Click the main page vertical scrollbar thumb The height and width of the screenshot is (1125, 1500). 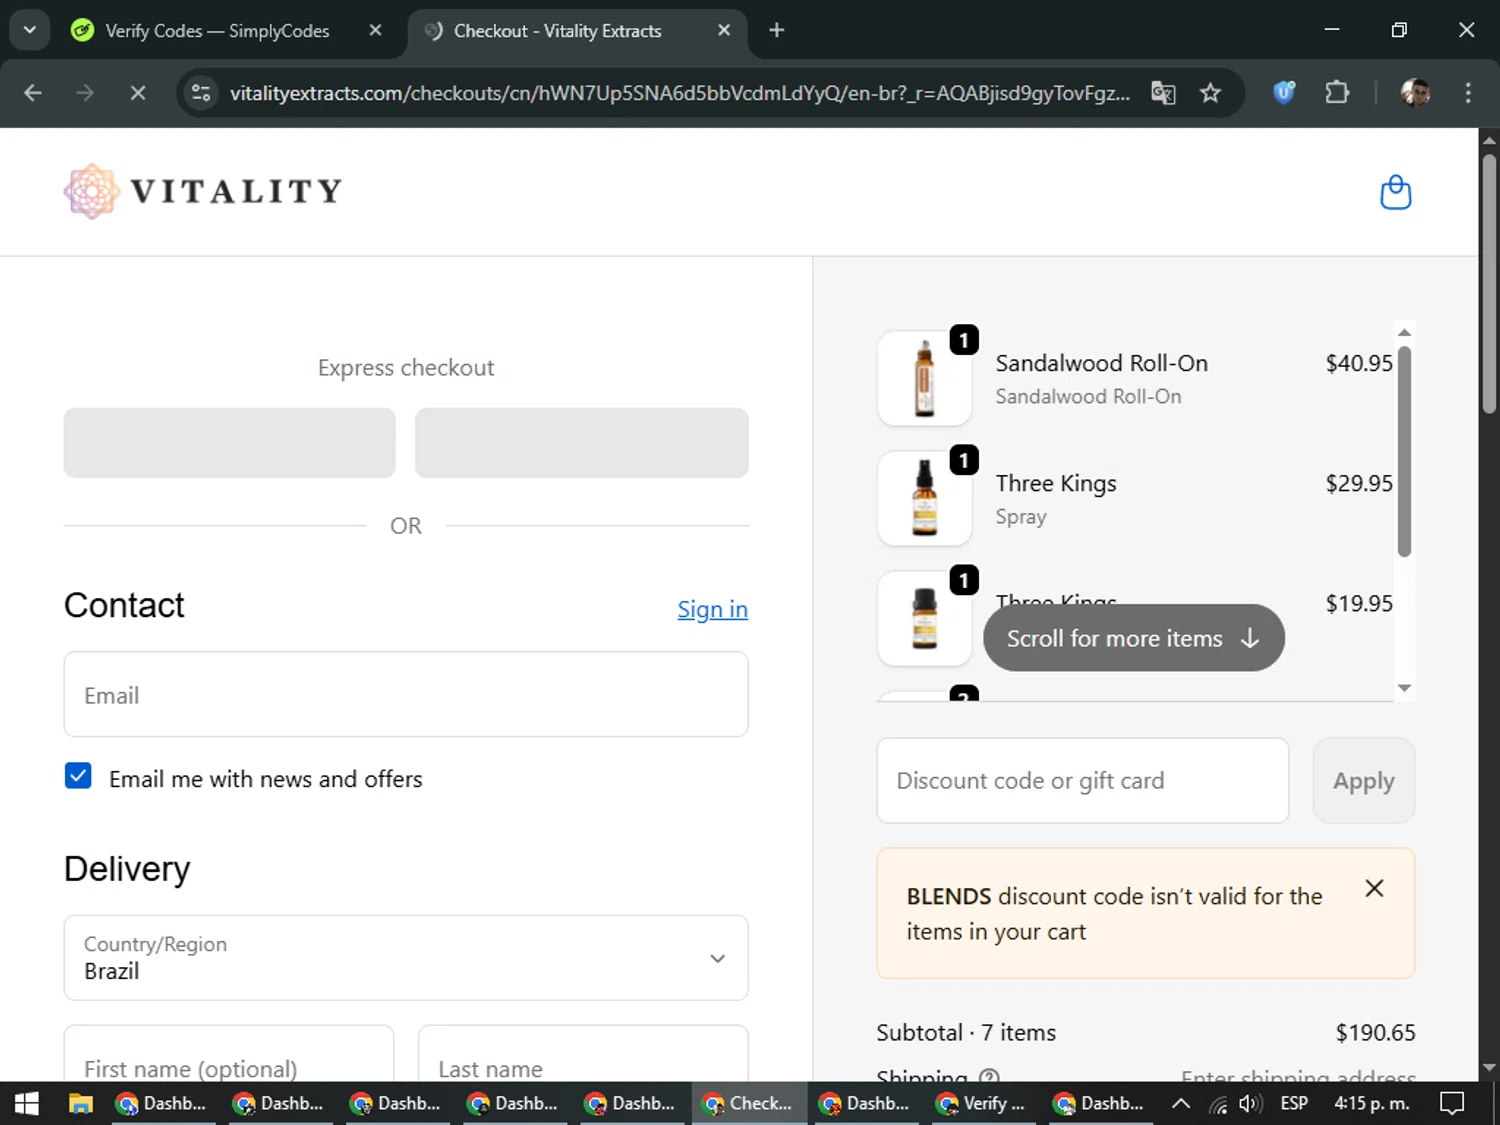tap(1489, 283)
